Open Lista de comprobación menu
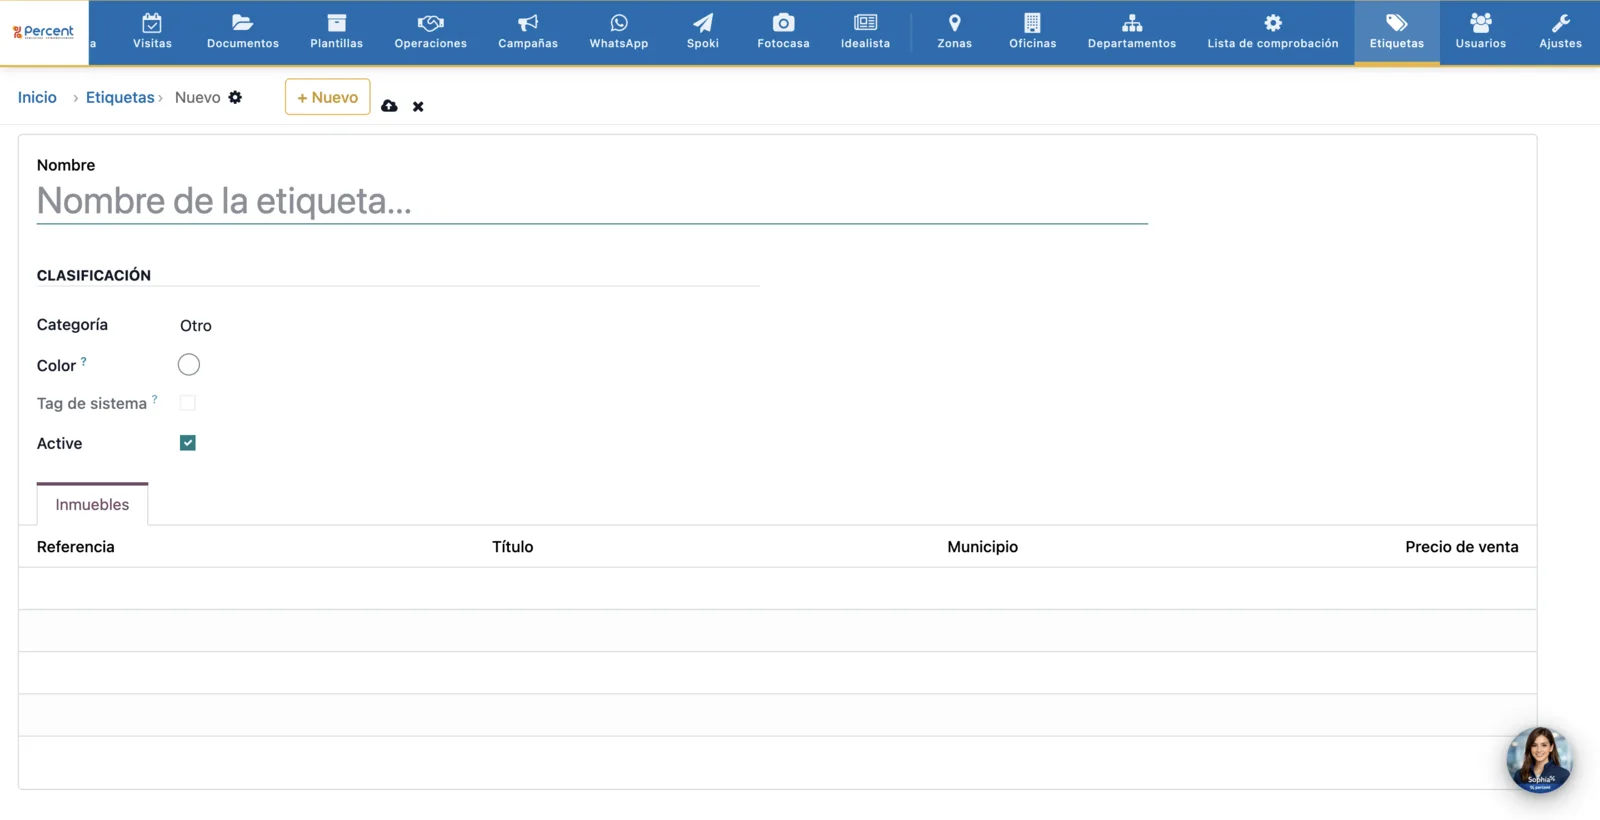The height and width of the screenshot is (820, 1600). point(1273,32)
